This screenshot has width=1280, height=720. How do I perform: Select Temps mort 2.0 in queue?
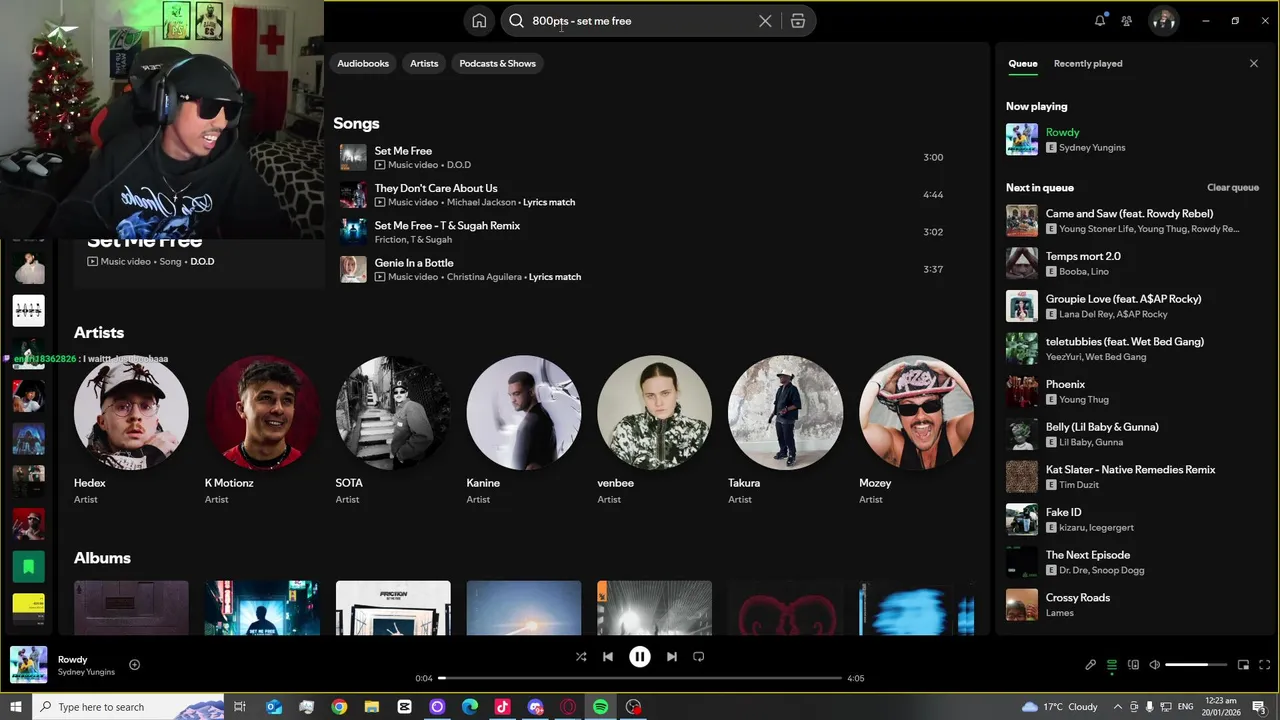coord(1133,264)
